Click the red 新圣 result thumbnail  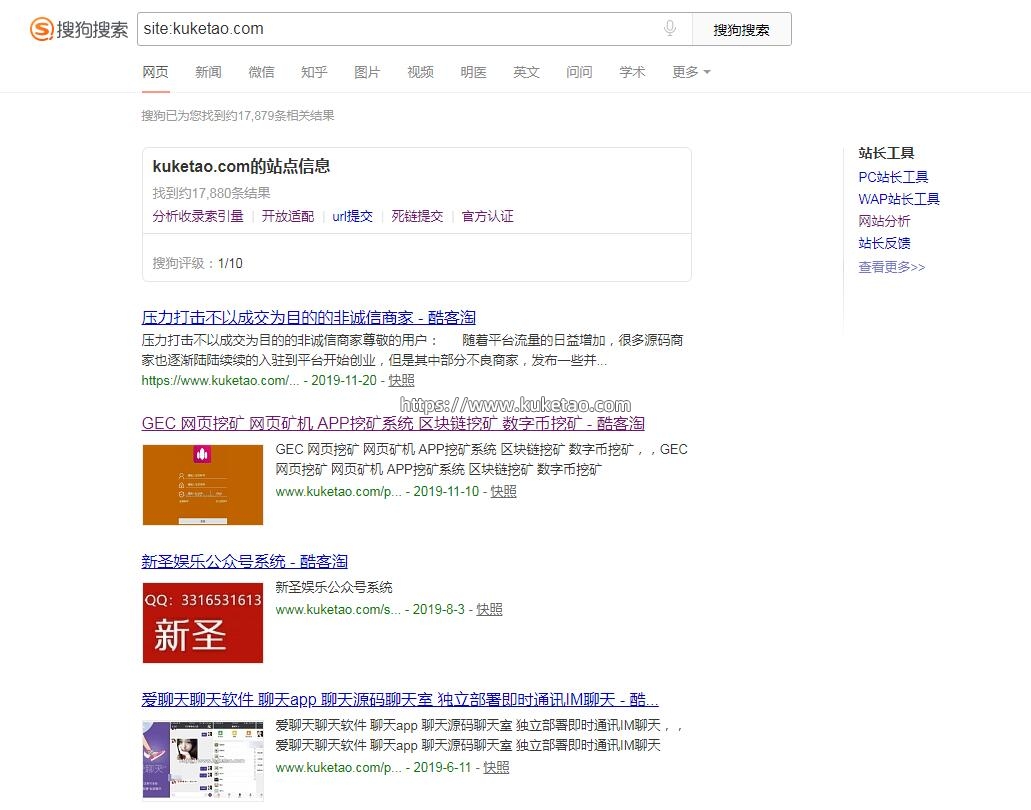click(202, 622)
